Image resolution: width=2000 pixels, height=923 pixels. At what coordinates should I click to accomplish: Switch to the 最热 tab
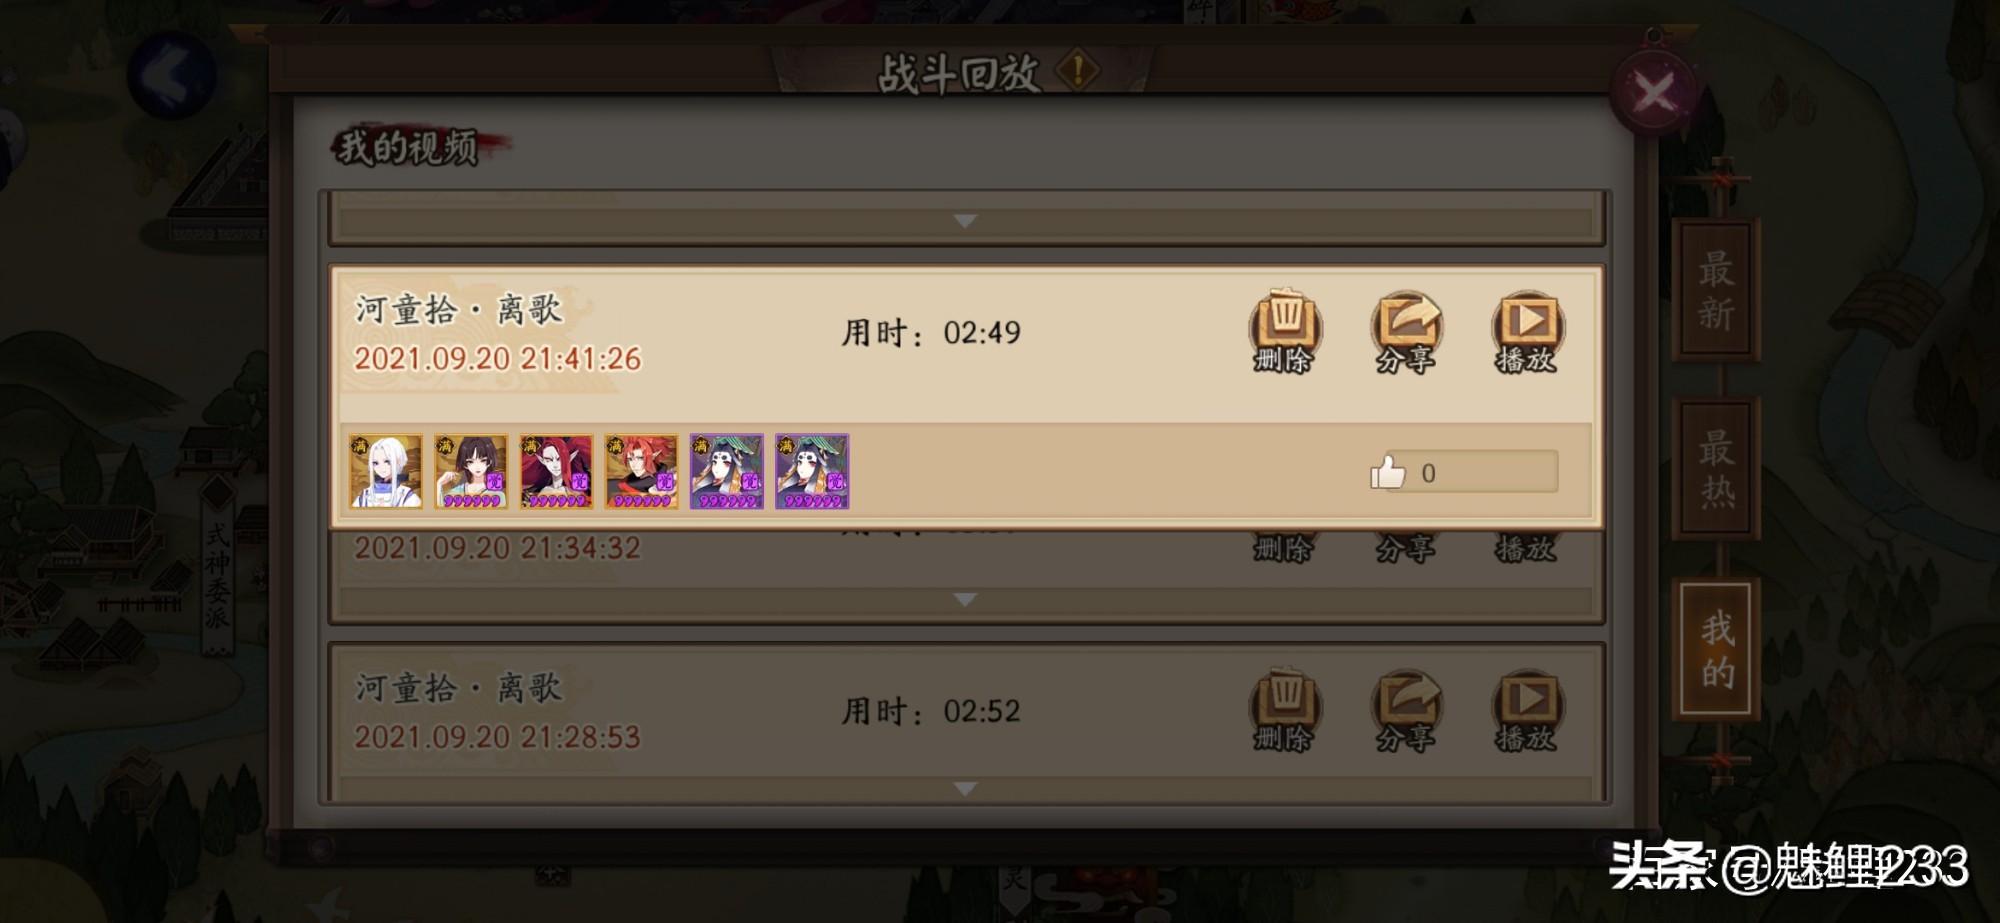(1716, 469)
